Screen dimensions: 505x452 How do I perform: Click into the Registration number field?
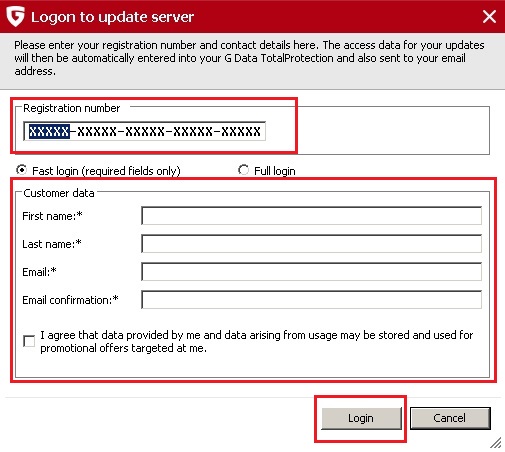click(x=145, y=131)
